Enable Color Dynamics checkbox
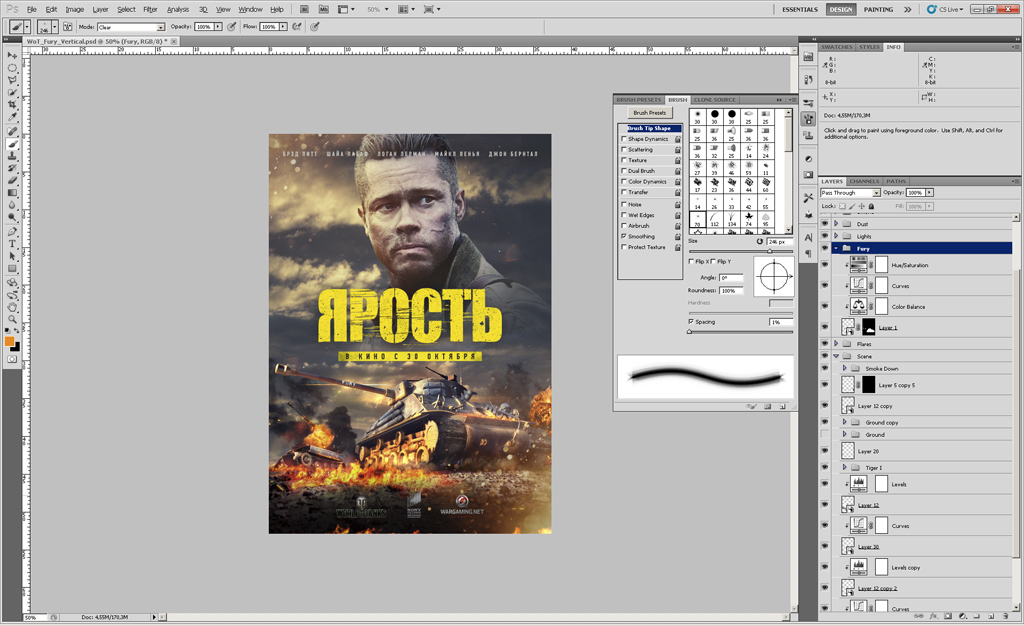This screenshot has width=1024, height=626. [624, 181]
